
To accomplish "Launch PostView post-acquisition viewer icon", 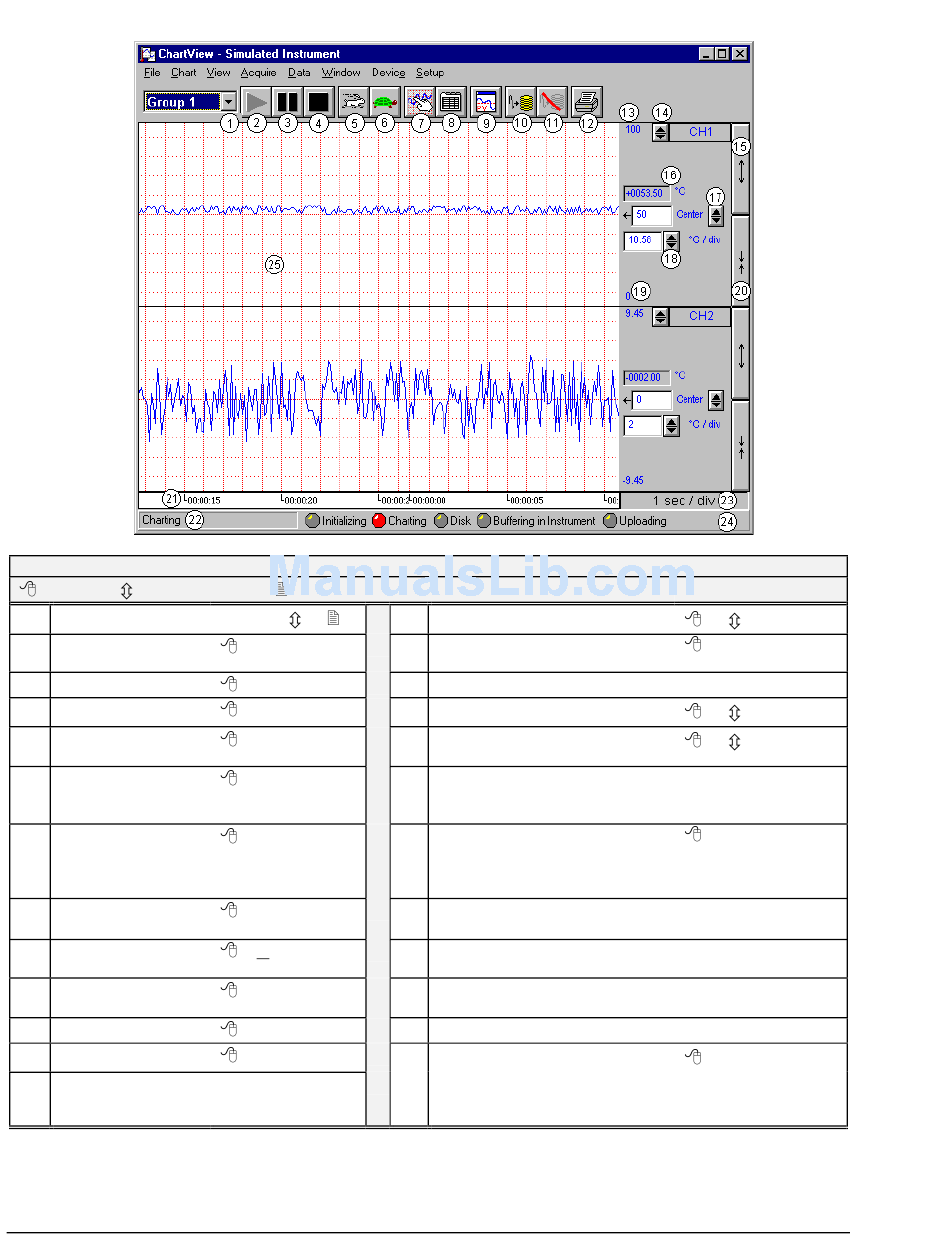I will pyautogui.click(x=486, y=101).
